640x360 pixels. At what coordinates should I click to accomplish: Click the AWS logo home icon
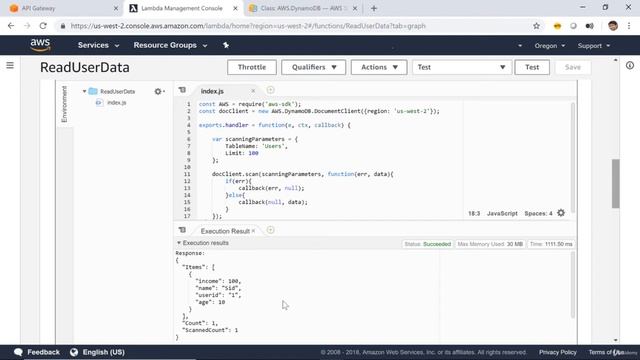coord(40,45)
